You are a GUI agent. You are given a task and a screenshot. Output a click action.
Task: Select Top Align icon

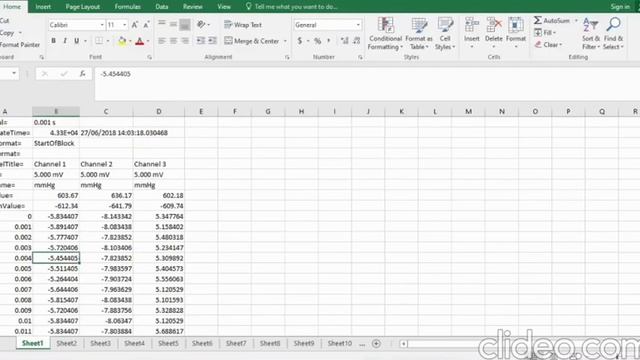click(x=162, y=24)
